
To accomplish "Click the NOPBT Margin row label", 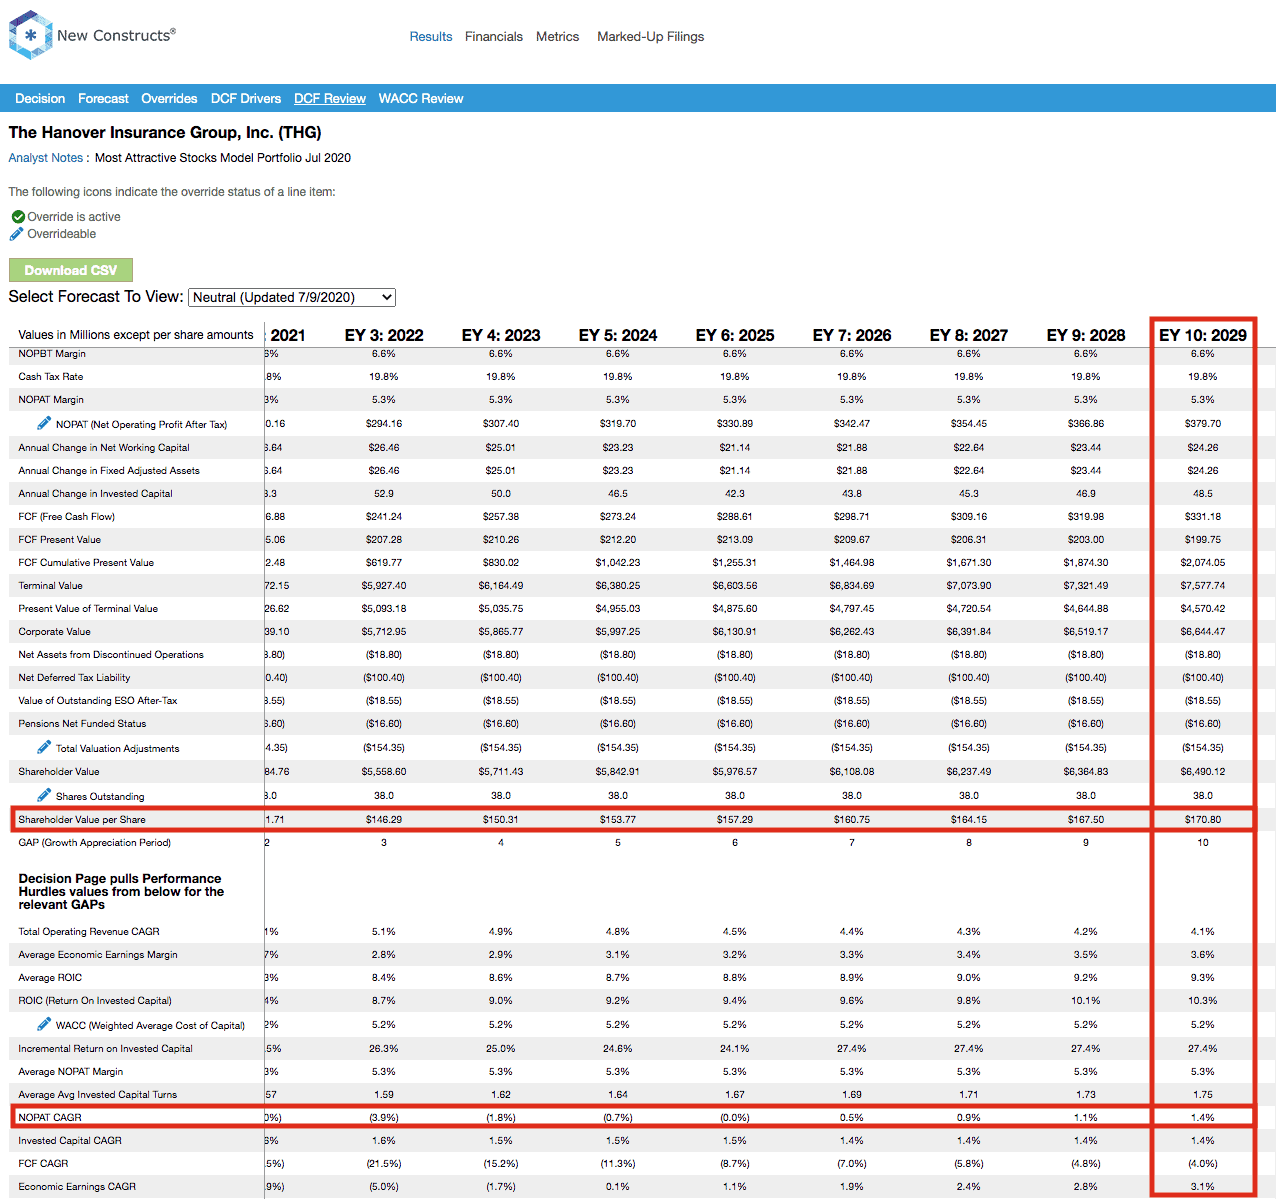I will (52, 353).
